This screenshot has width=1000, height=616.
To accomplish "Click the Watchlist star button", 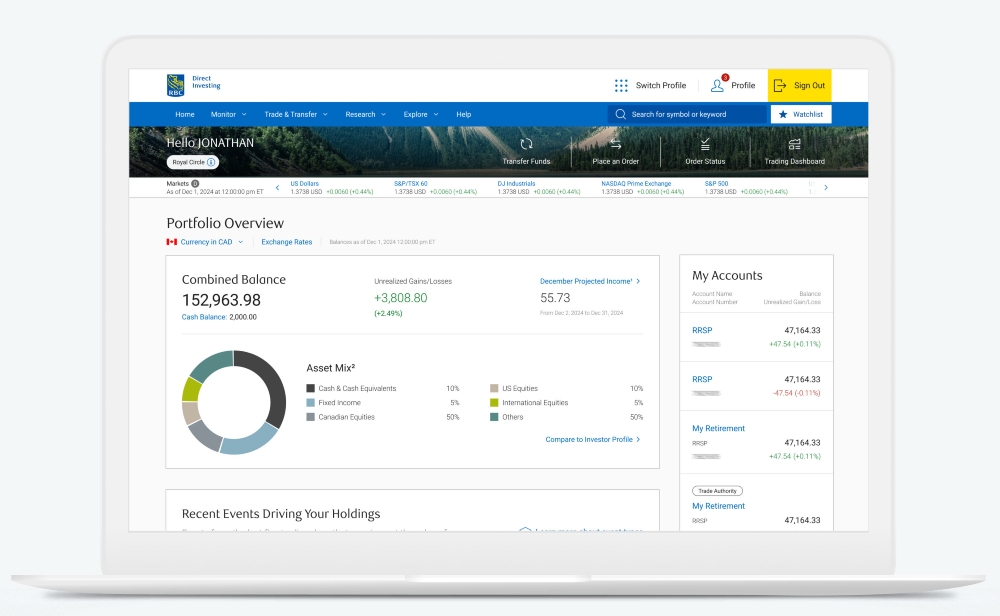I will (801, 114).
